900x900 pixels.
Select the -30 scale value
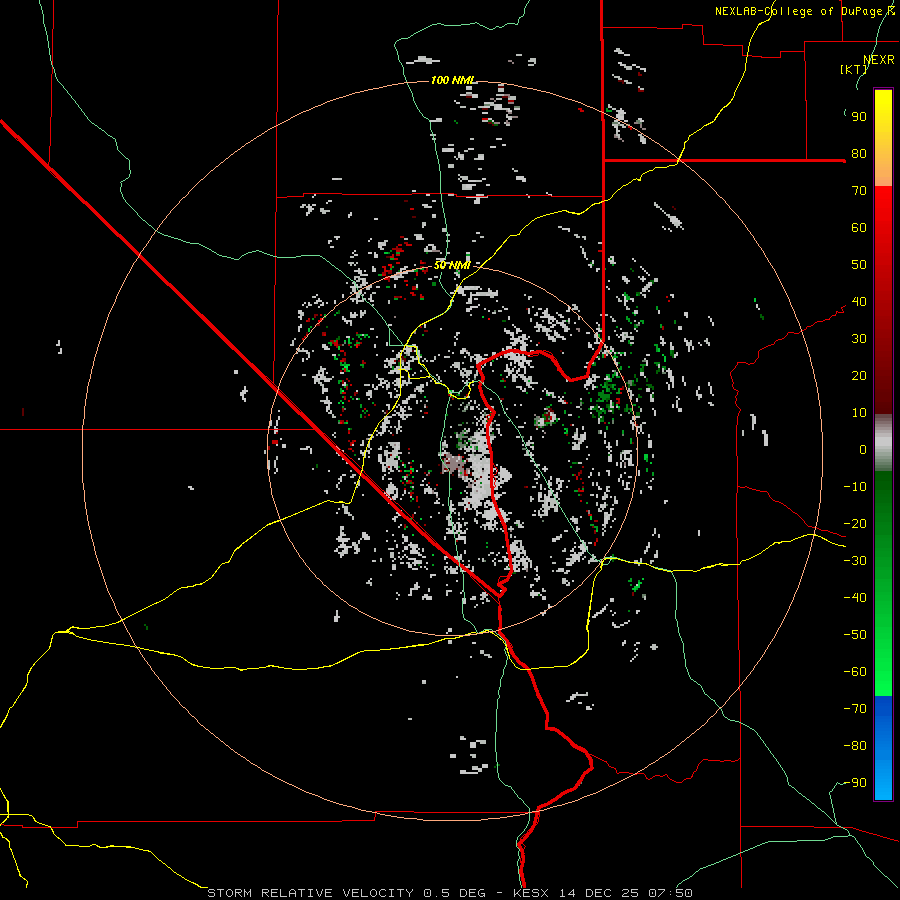click(855, 561)
